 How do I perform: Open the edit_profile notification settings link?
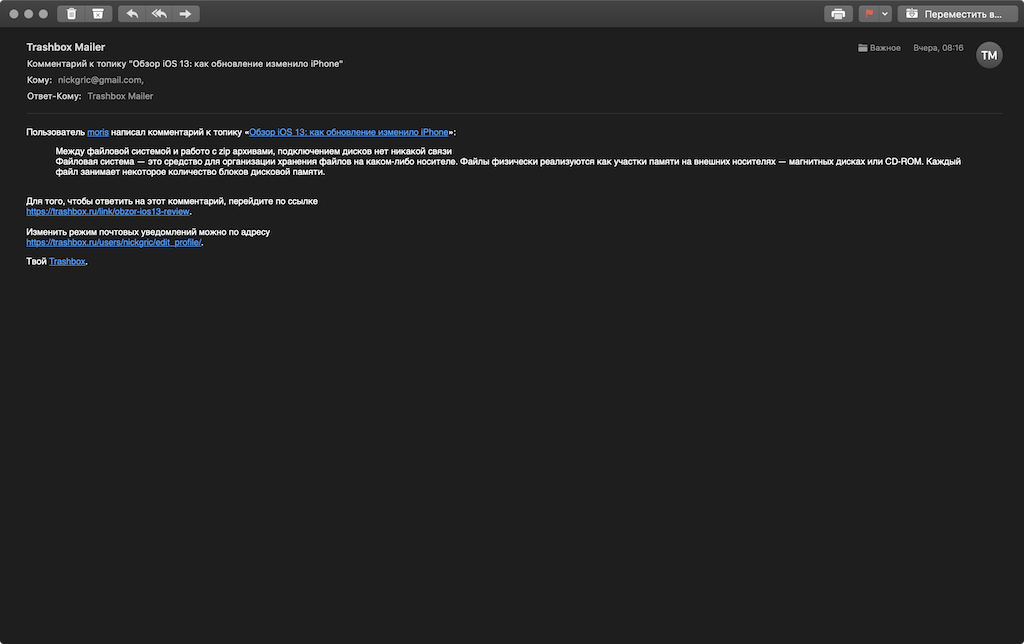point(114,242)
